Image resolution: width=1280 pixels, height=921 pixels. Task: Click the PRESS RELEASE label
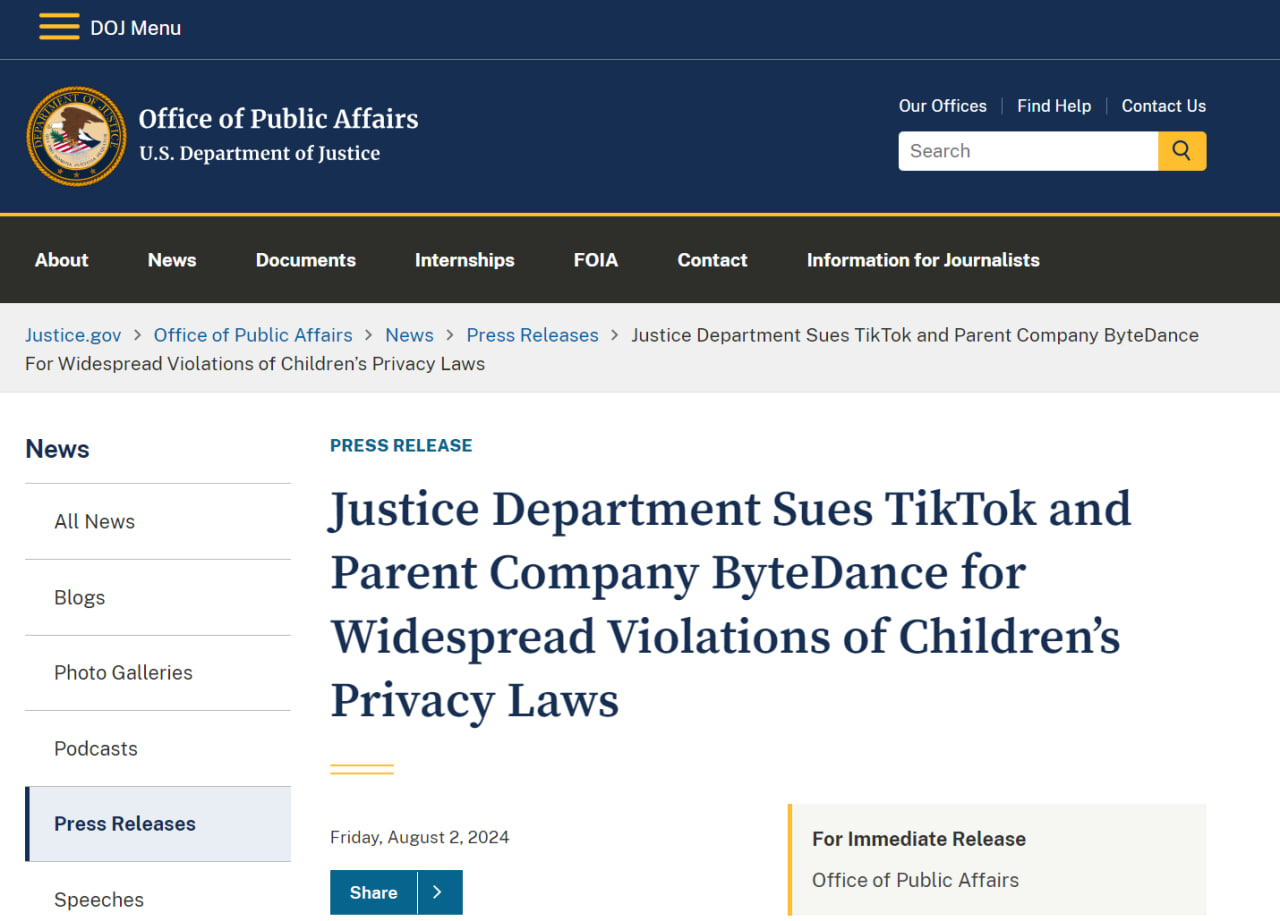[401, 446]
